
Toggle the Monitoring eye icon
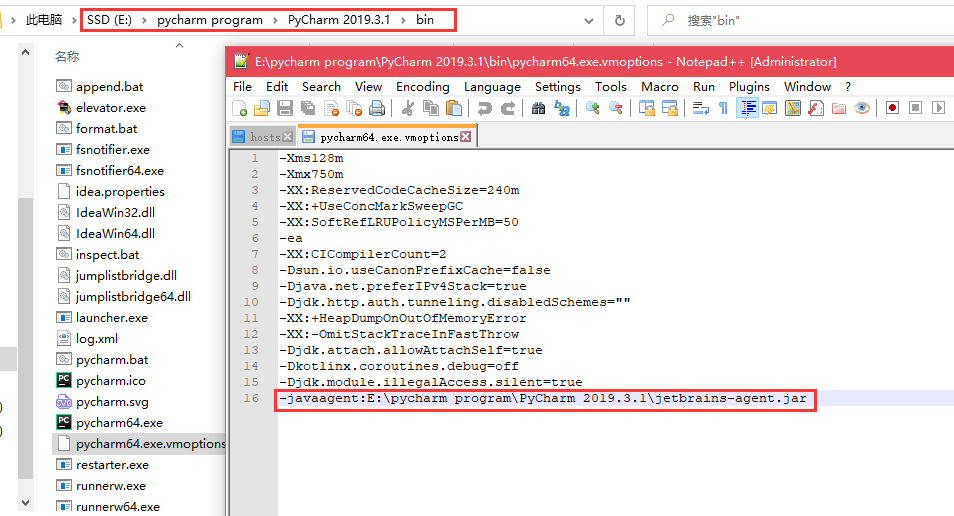[x=862, y=108]
